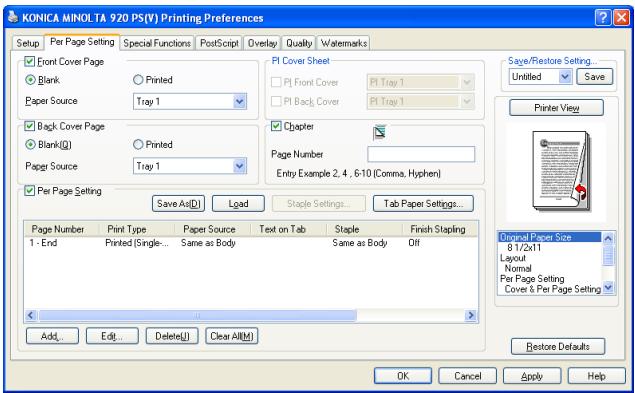635x393 pixels.
Task: Open PI Back Cover tray dropdown
Action: [x=420, y=101]
